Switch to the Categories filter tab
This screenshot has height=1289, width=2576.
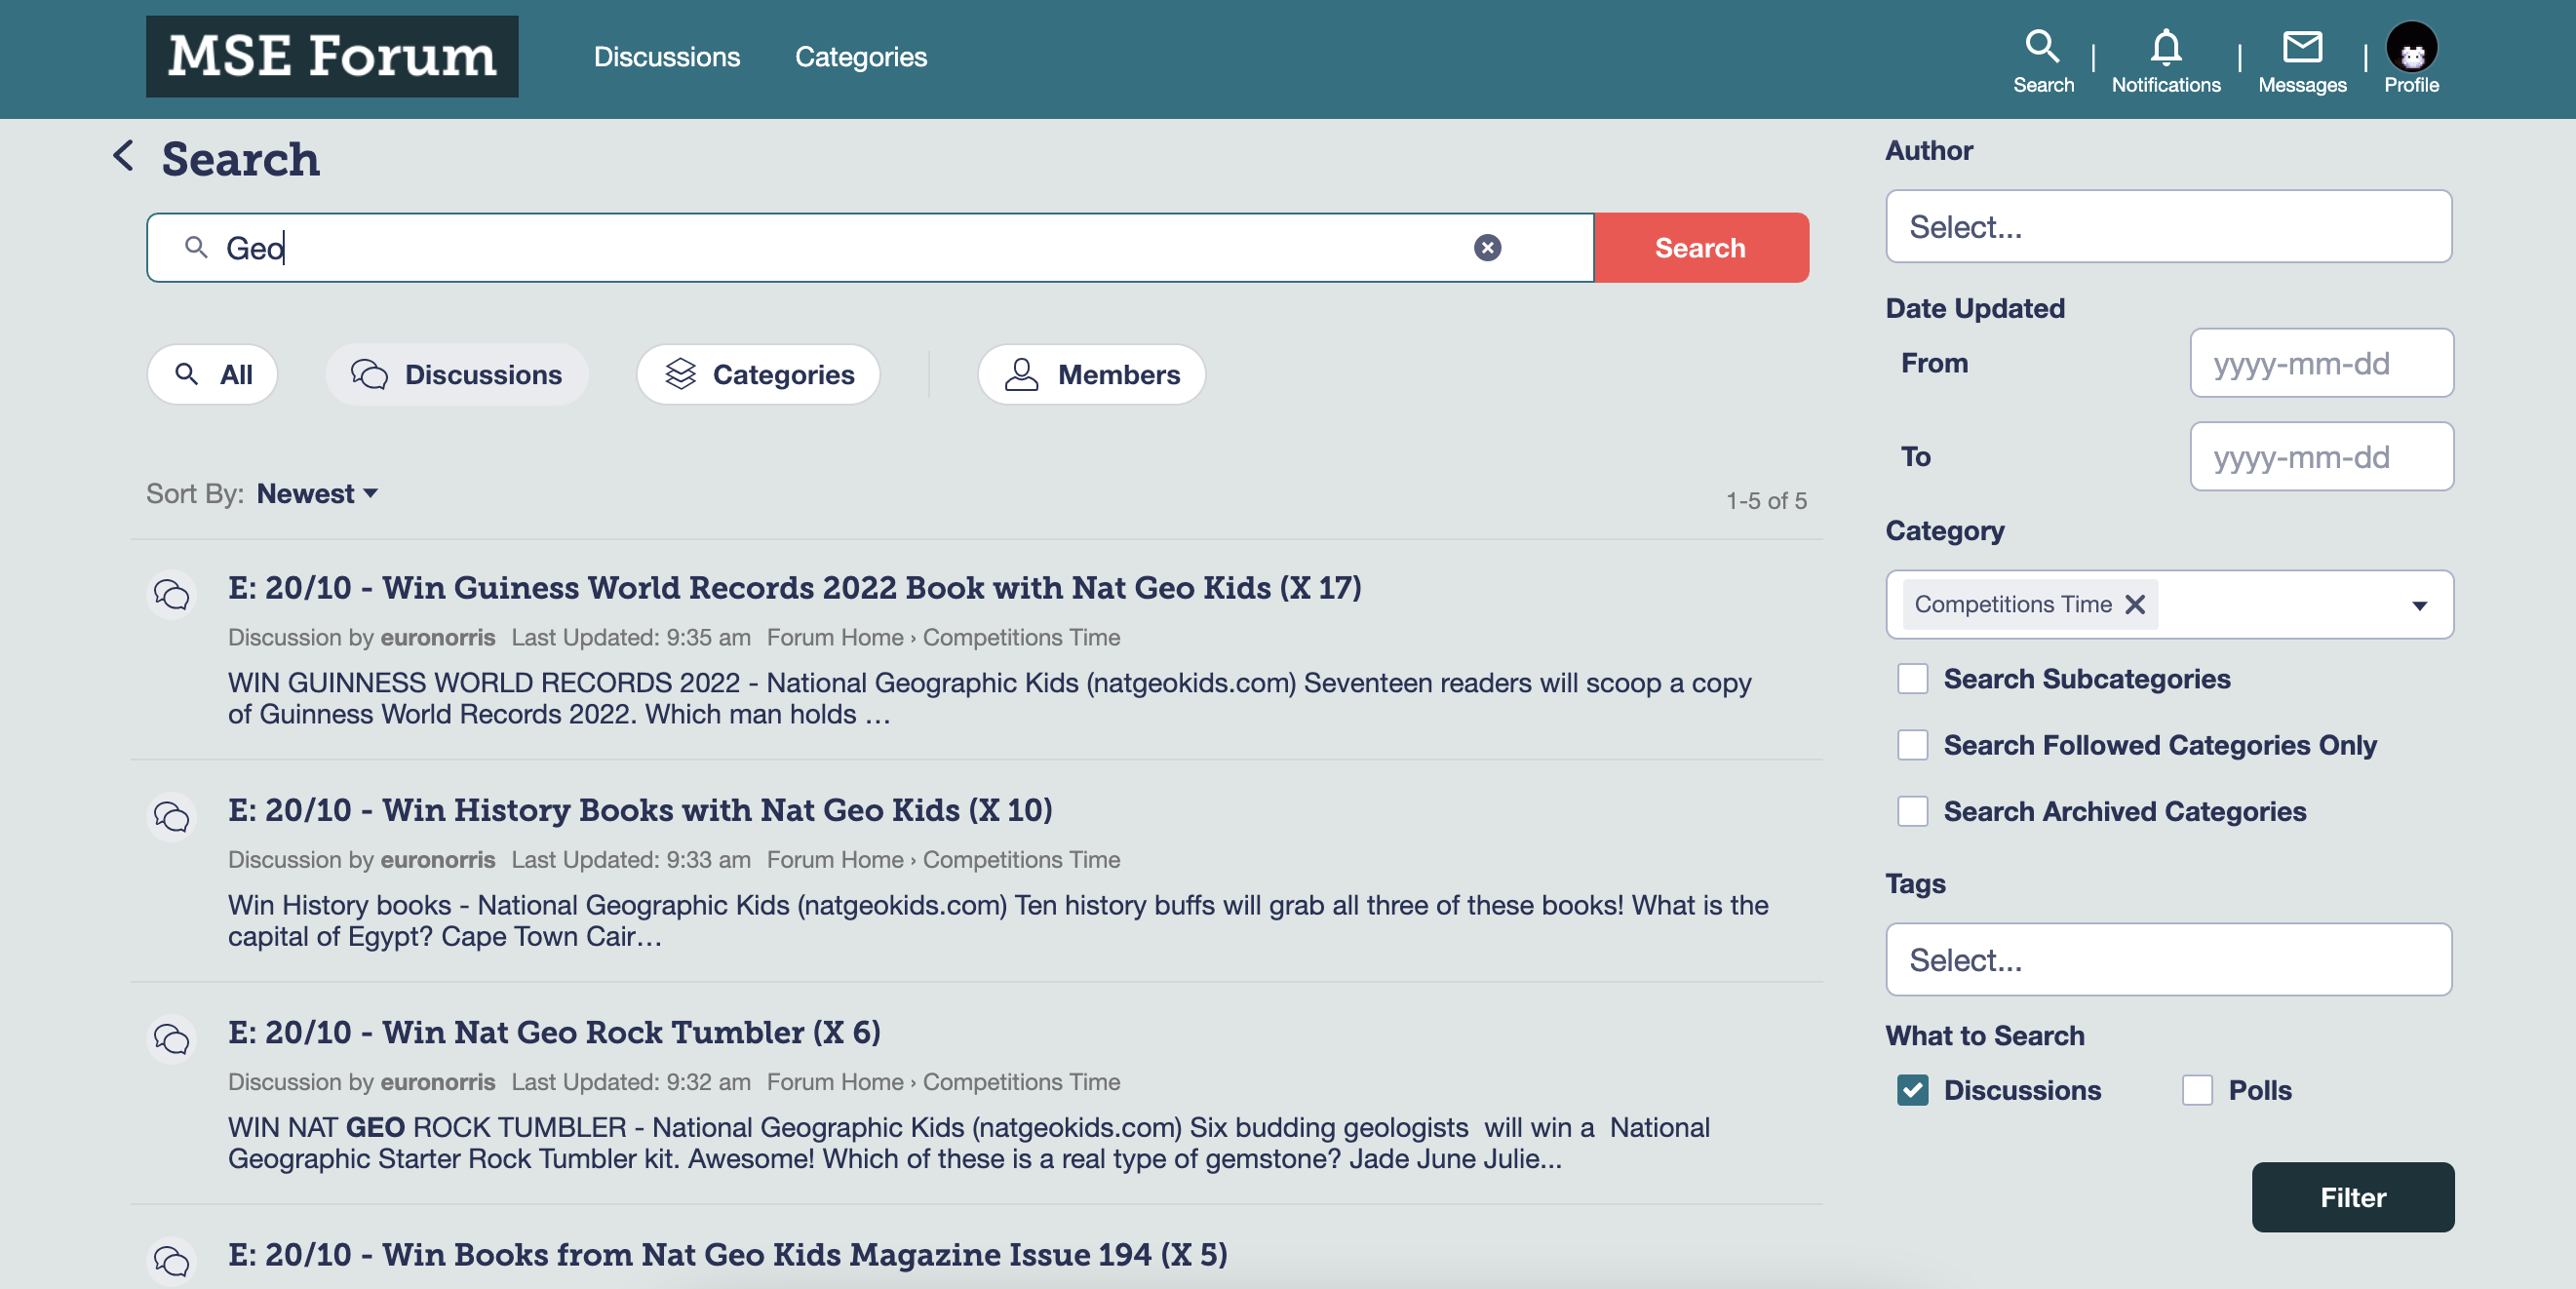(x=758, y=375)
